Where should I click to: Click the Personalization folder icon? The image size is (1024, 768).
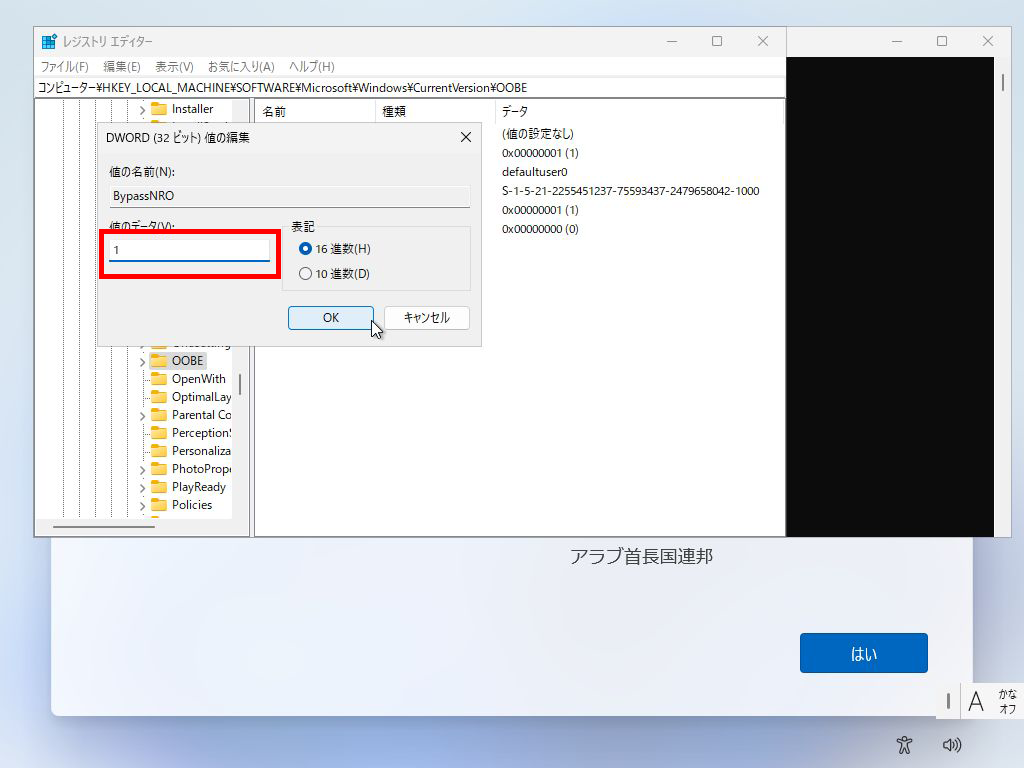(159, 451)
